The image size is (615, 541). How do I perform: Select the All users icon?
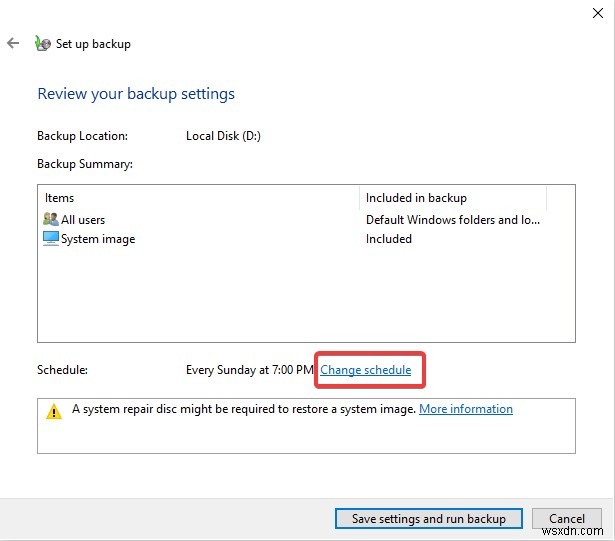coord(51,219)
